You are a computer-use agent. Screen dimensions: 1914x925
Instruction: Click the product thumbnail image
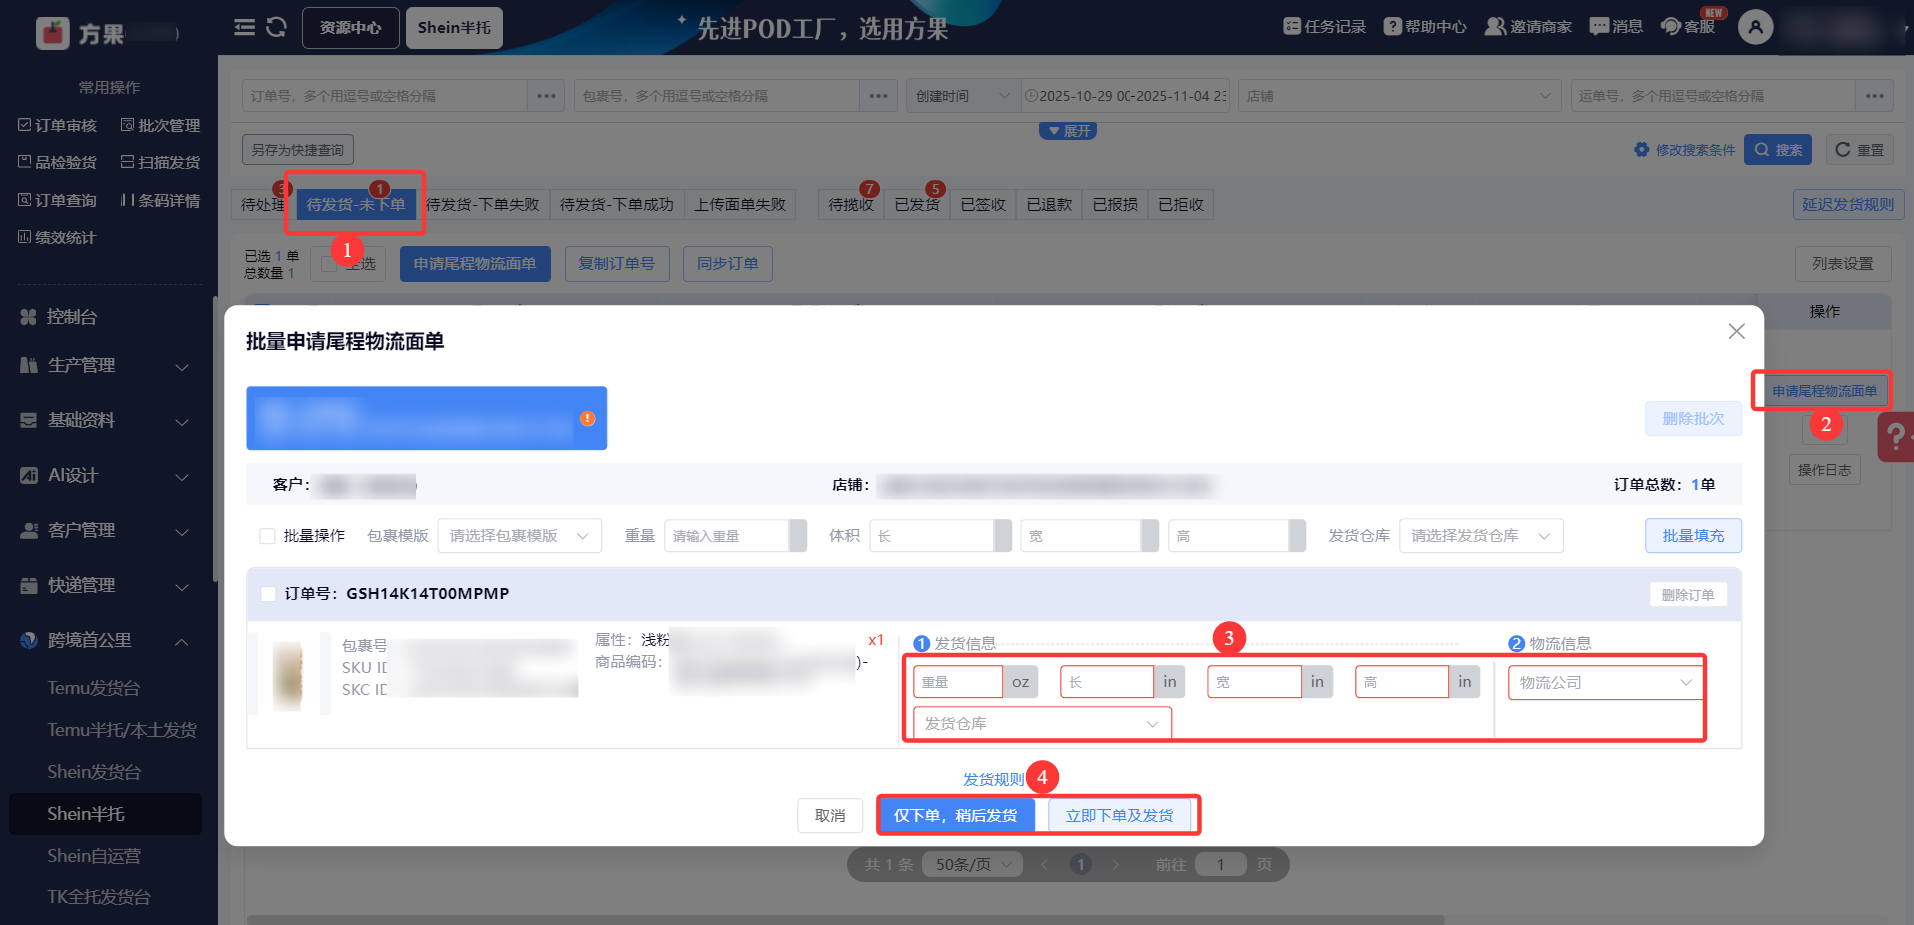click(x=288, y=675)
